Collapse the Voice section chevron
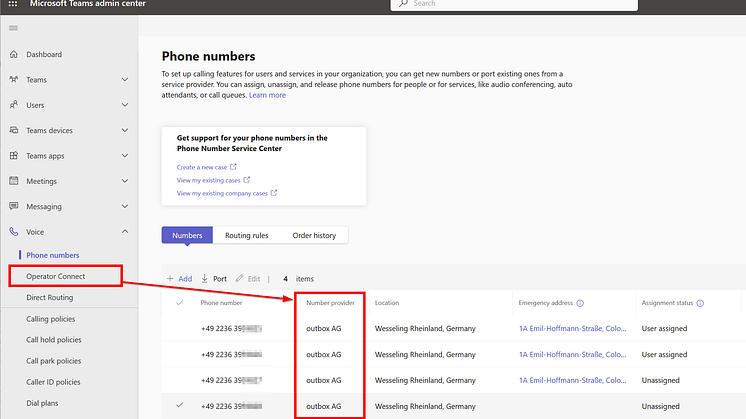This screenshot has height=419, width=746. pyautogui.click(x=125, y=232)
